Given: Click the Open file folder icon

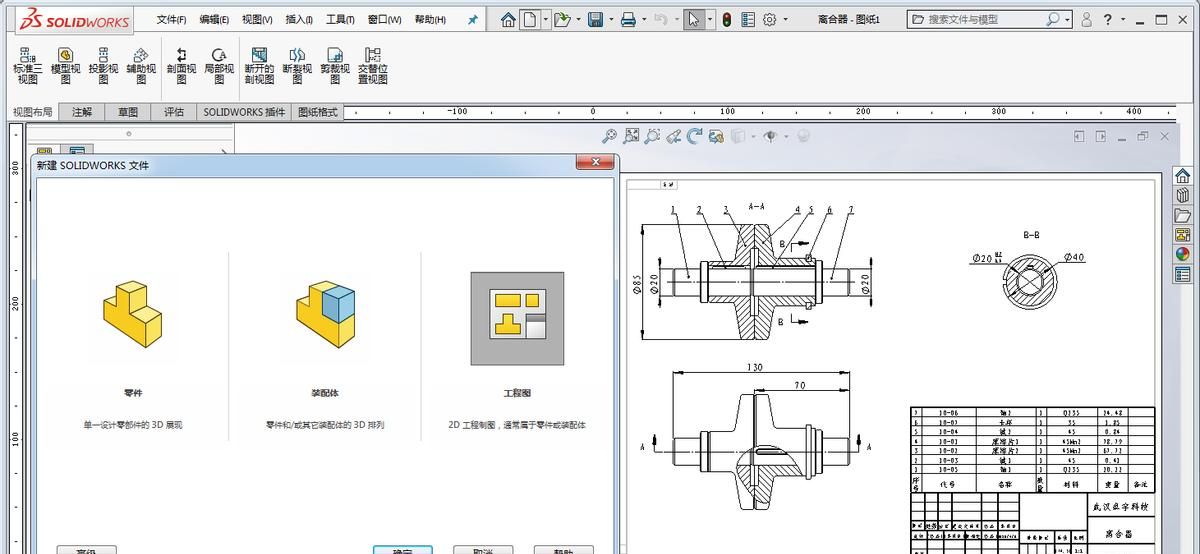Looking at the screenshot, I should click(563, 19).
